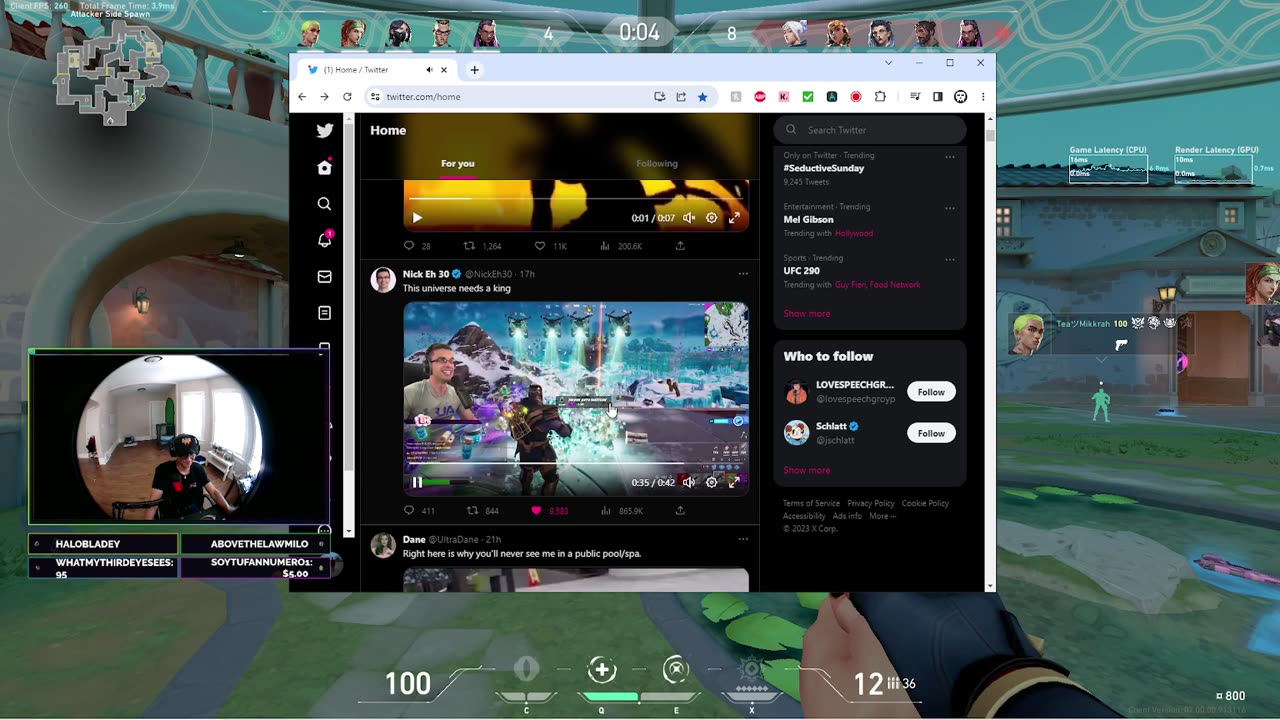Expand the top video to fullscreen
The width and height of the screenshot is (1280, 720).
click(734, 218)
